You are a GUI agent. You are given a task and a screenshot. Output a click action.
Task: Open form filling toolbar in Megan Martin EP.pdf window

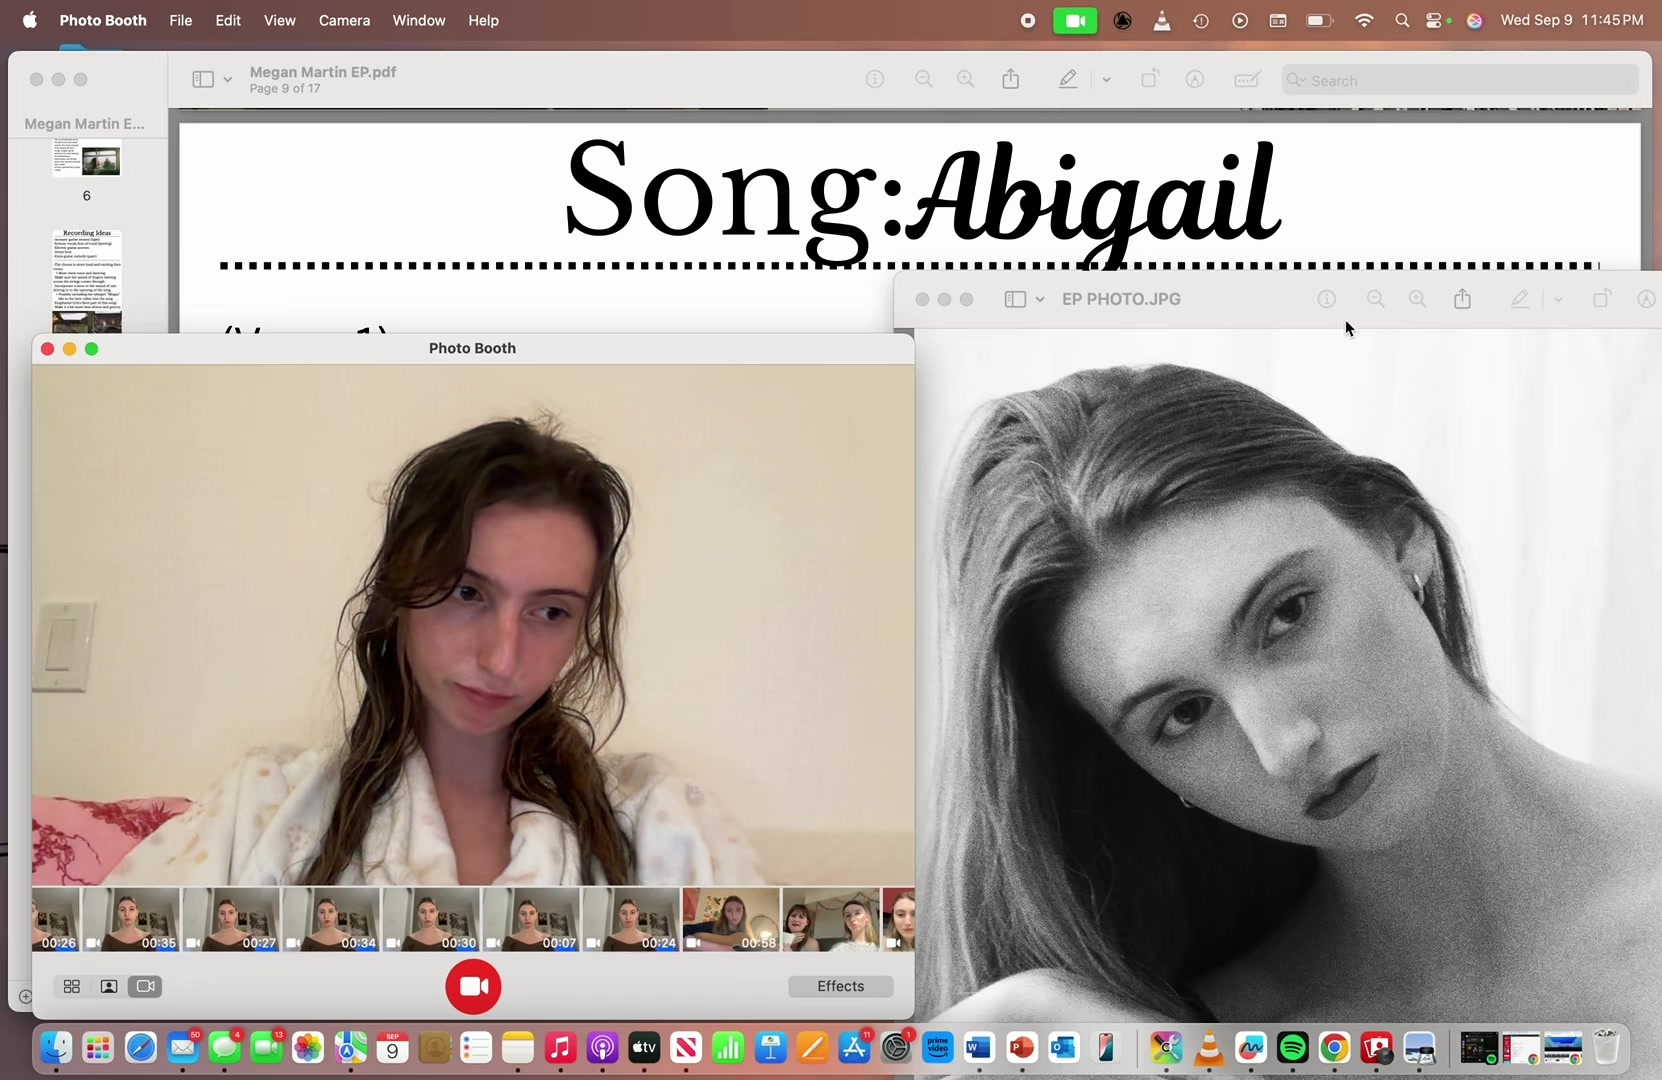[1247, 79]
